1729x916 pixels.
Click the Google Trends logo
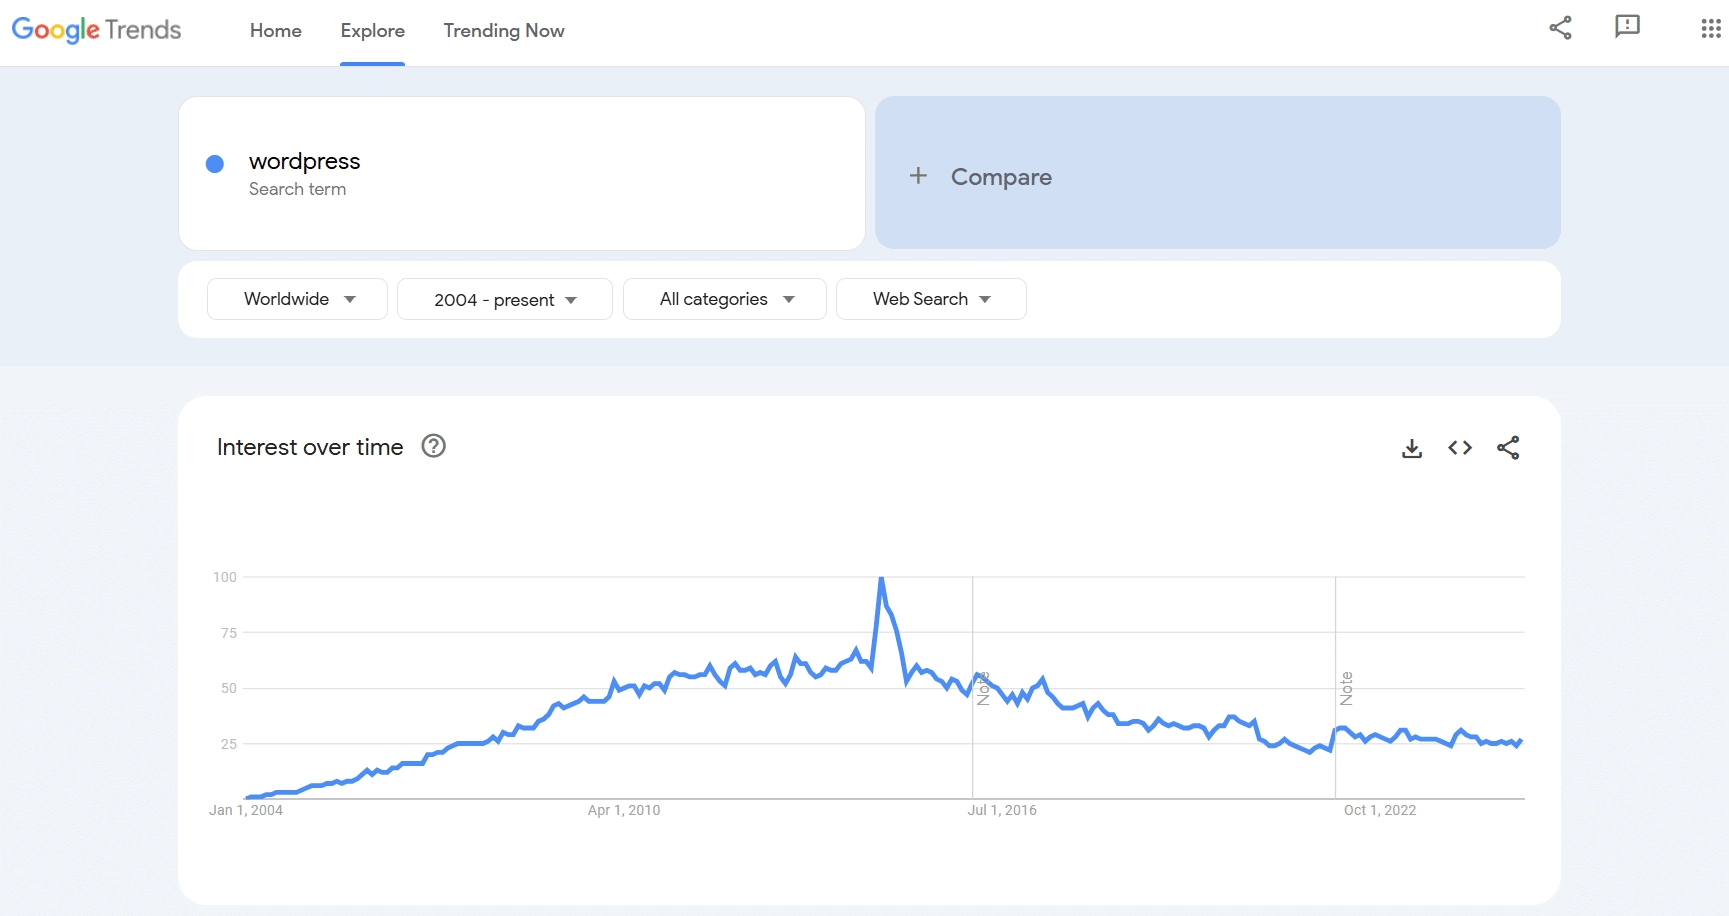96,30
